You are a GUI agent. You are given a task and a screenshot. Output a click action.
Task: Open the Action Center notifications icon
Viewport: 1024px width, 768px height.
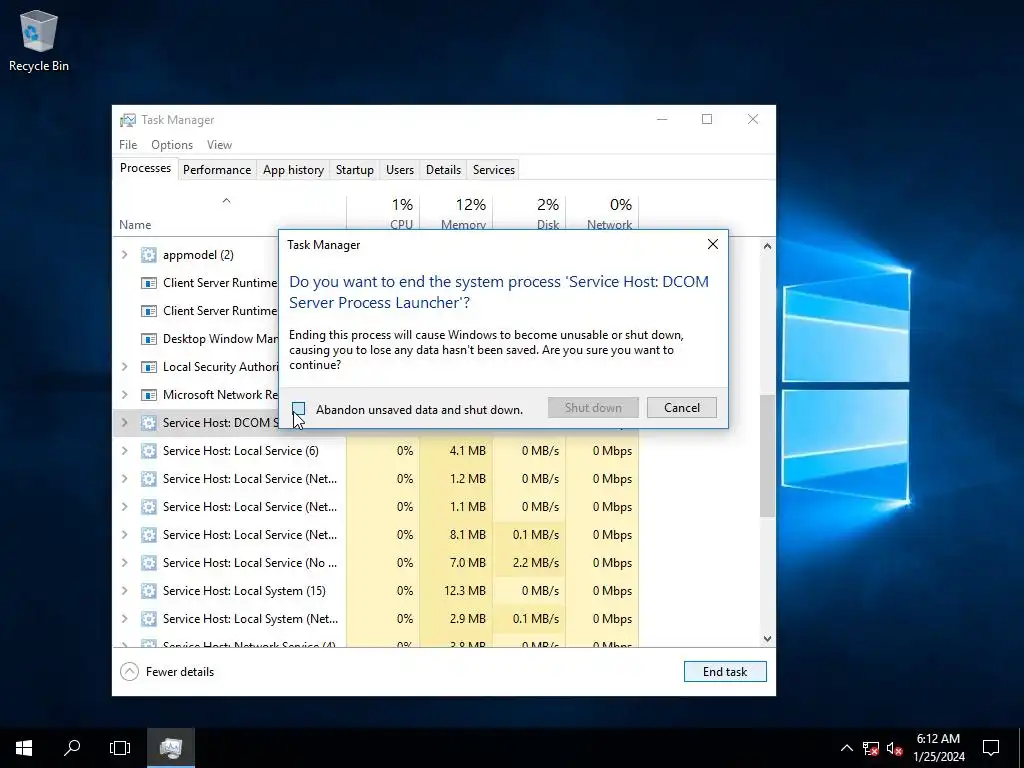pyautogui.click(x=991, y=748)
